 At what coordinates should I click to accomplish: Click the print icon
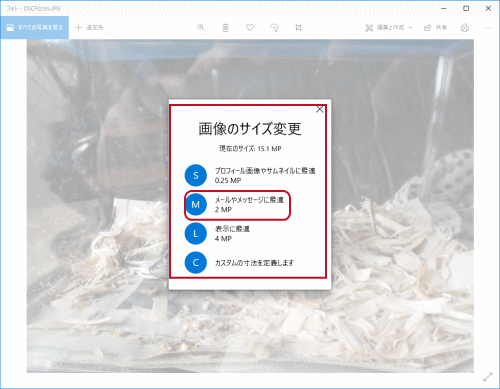click(x=465, y=28)
